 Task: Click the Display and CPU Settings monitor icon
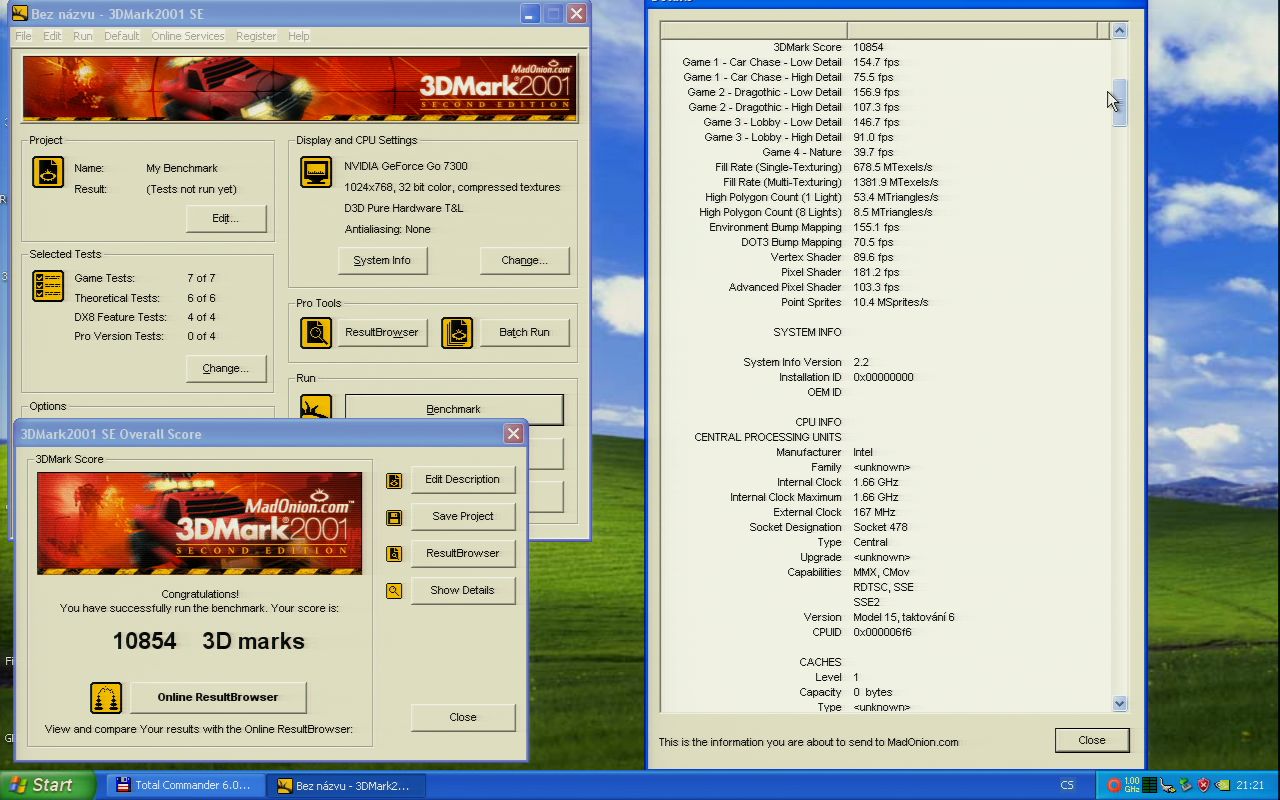(x=316, y=172)
